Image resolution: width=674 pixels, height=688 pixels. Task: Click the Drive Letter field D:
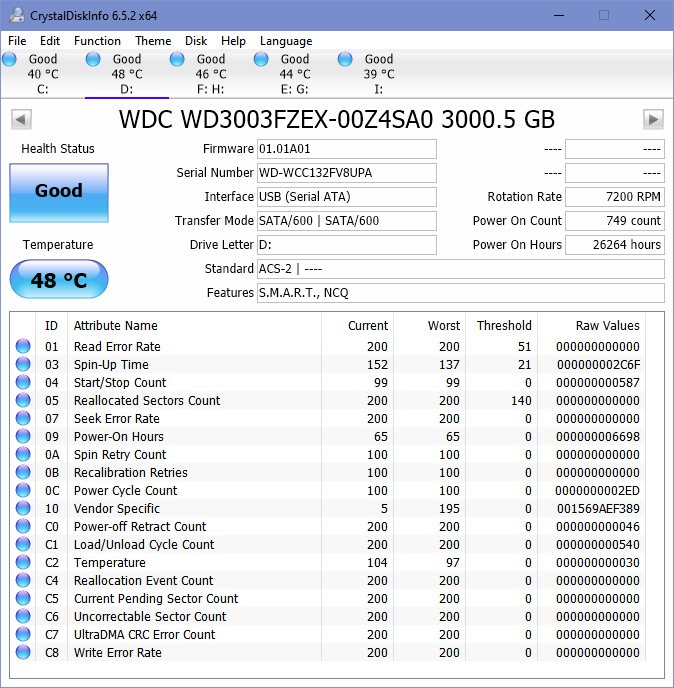(x=347, y=244)
